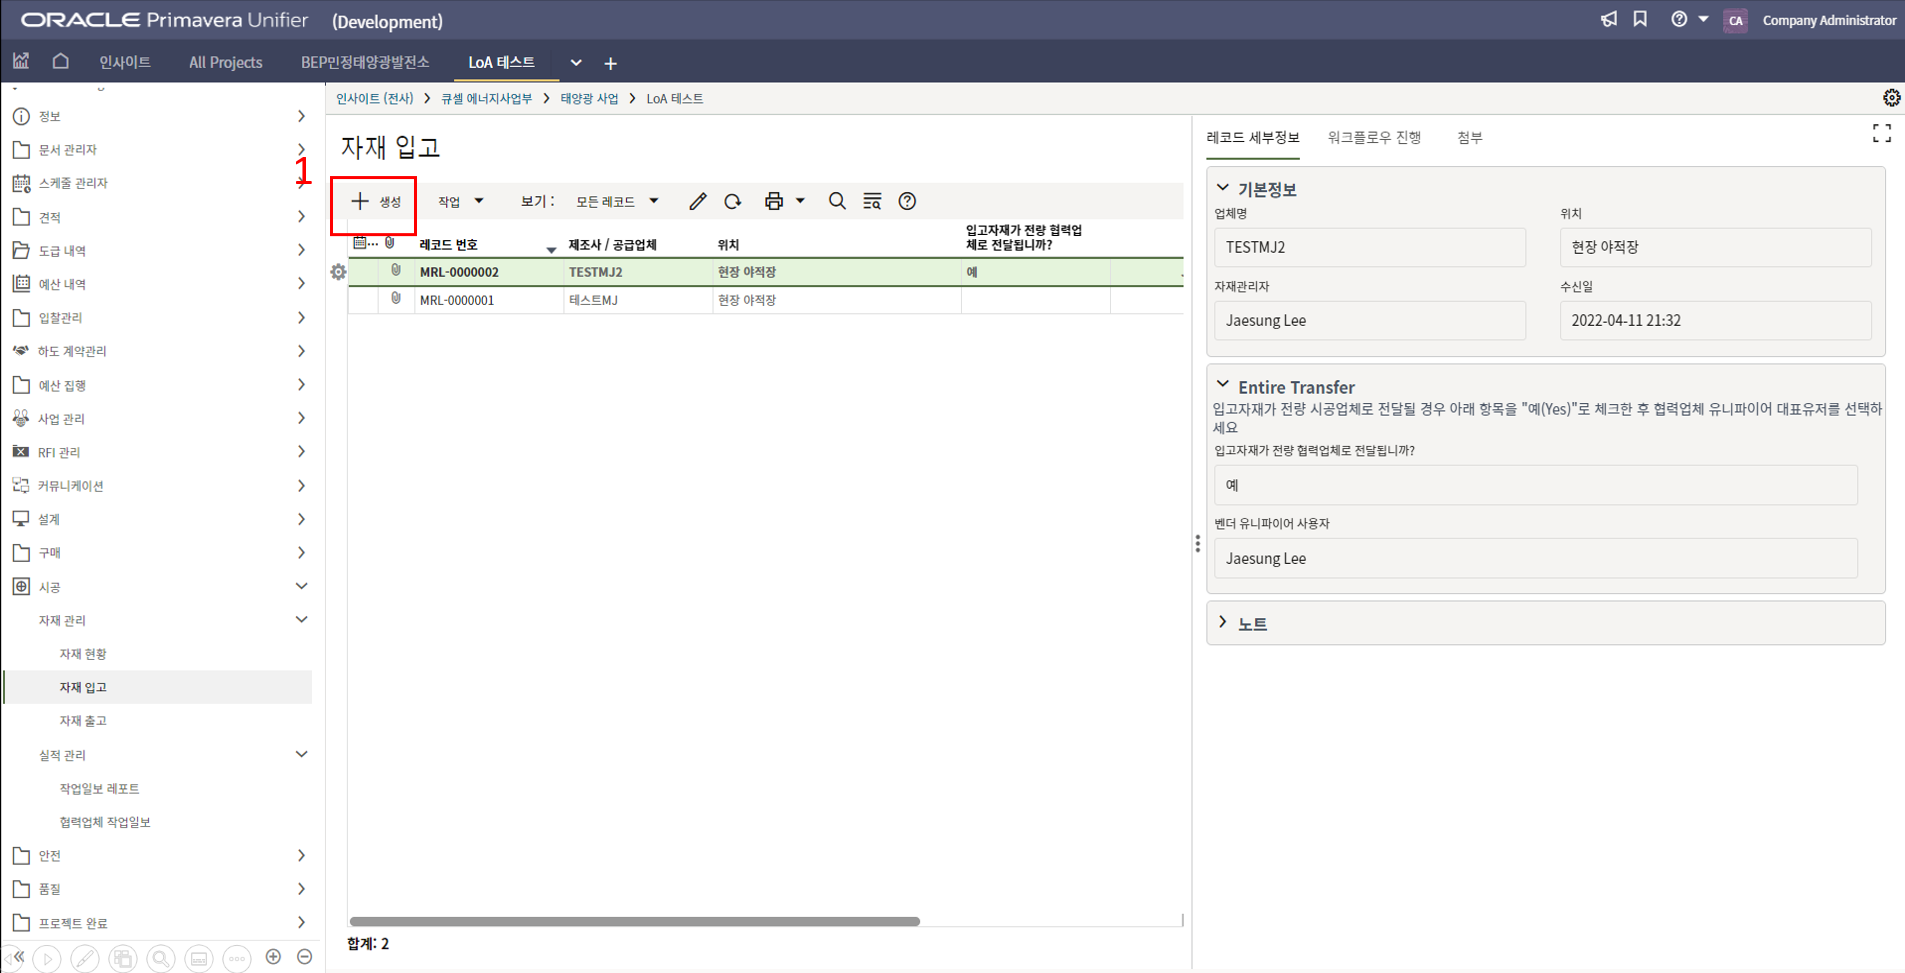Click the print icon
Image resolution: width=1905 pixels, height=973 pixels.
pos(773,202)
